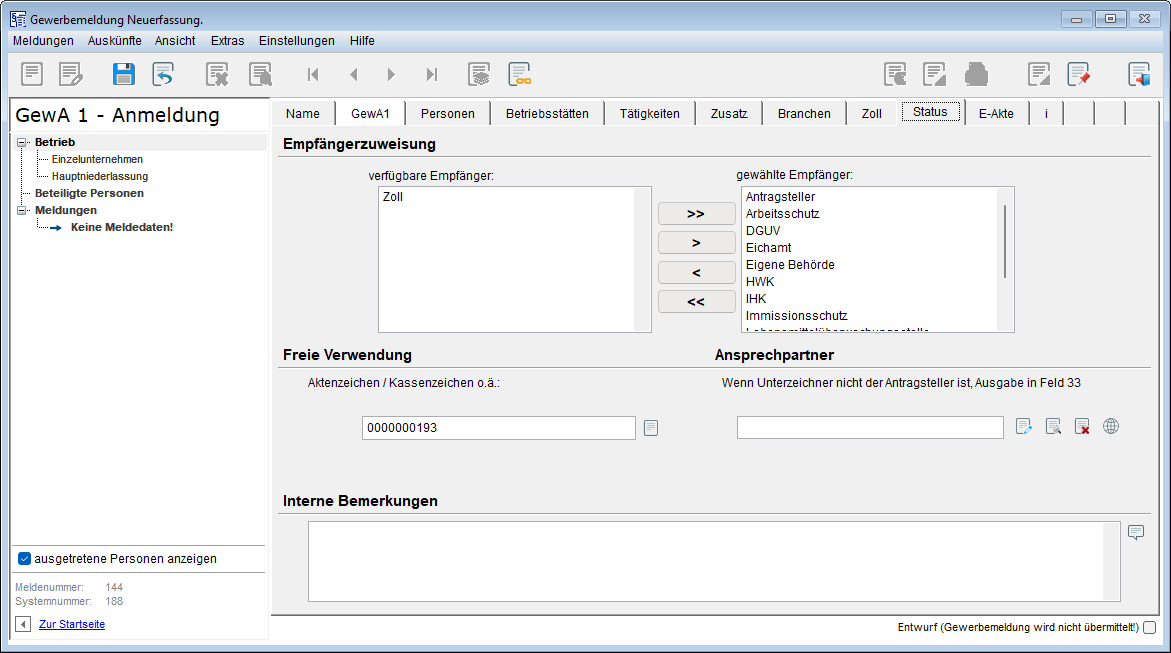This screenshot has width=1171, height=653.
Task: Open the Auskünfte menu
Action: coord(114,41)
